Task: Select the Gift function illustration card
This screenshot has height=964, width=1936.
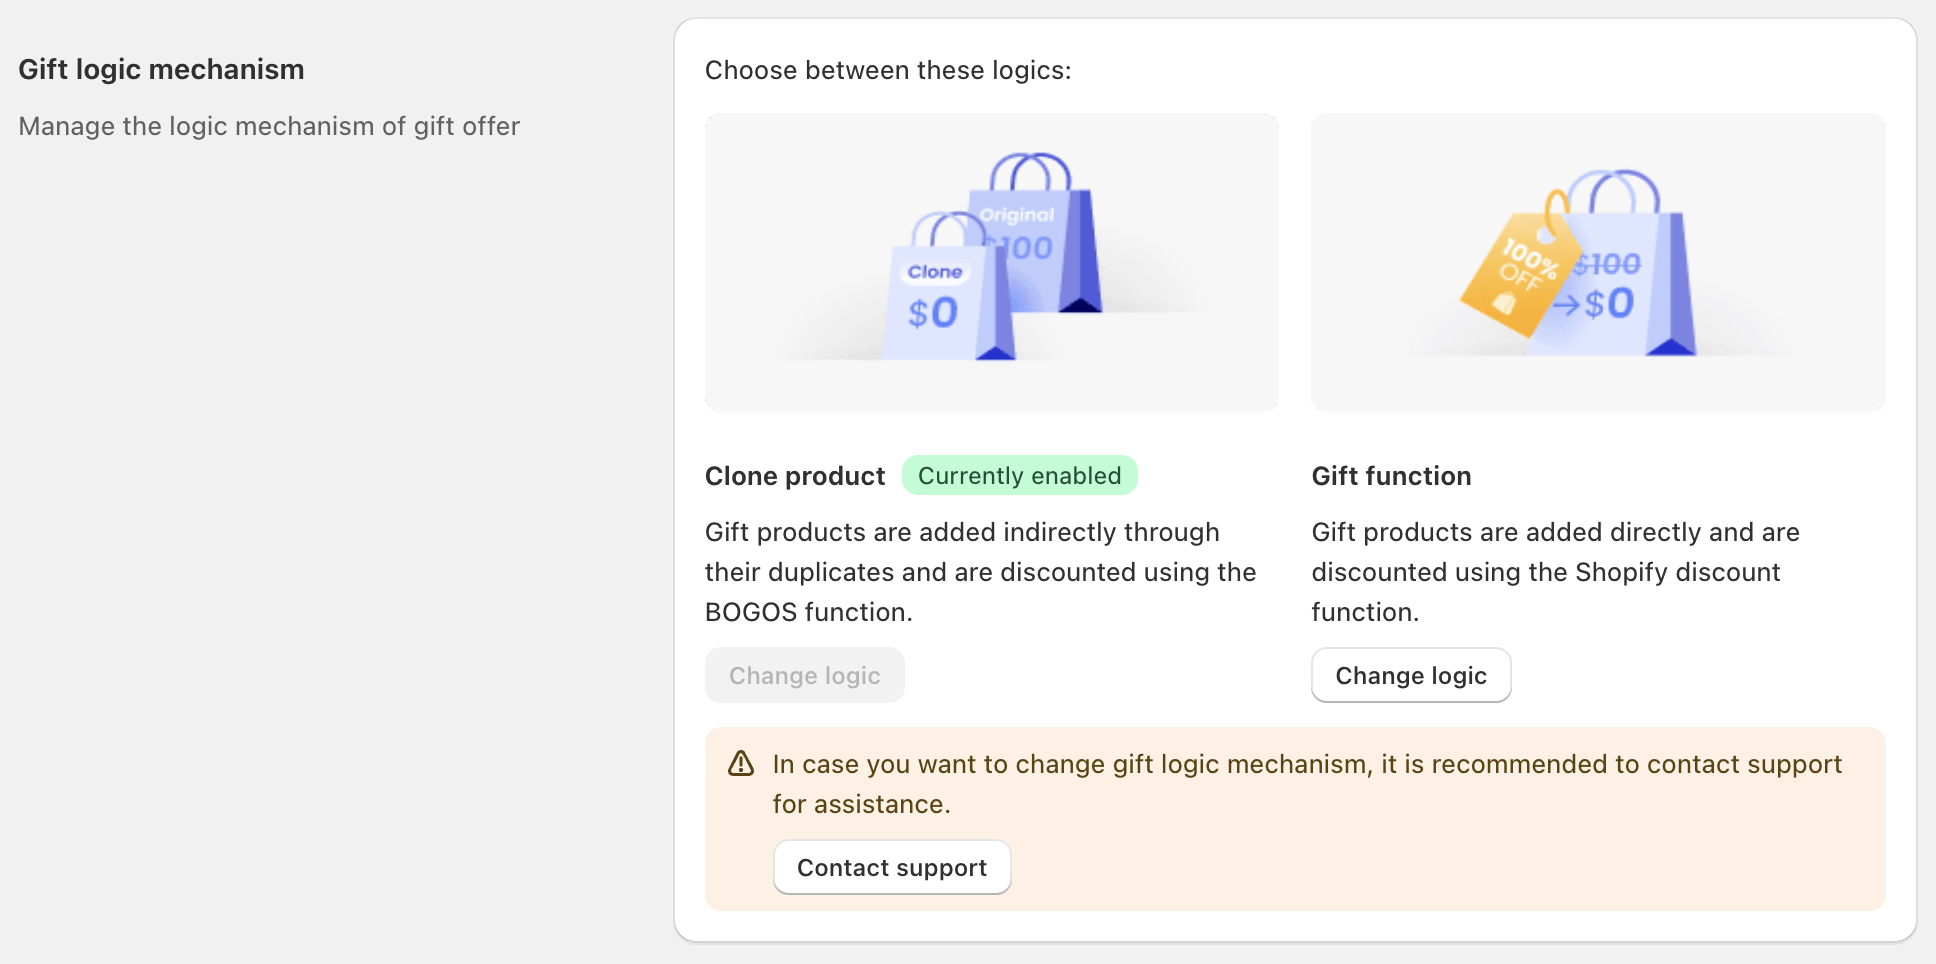Action: click(1598, 262)
